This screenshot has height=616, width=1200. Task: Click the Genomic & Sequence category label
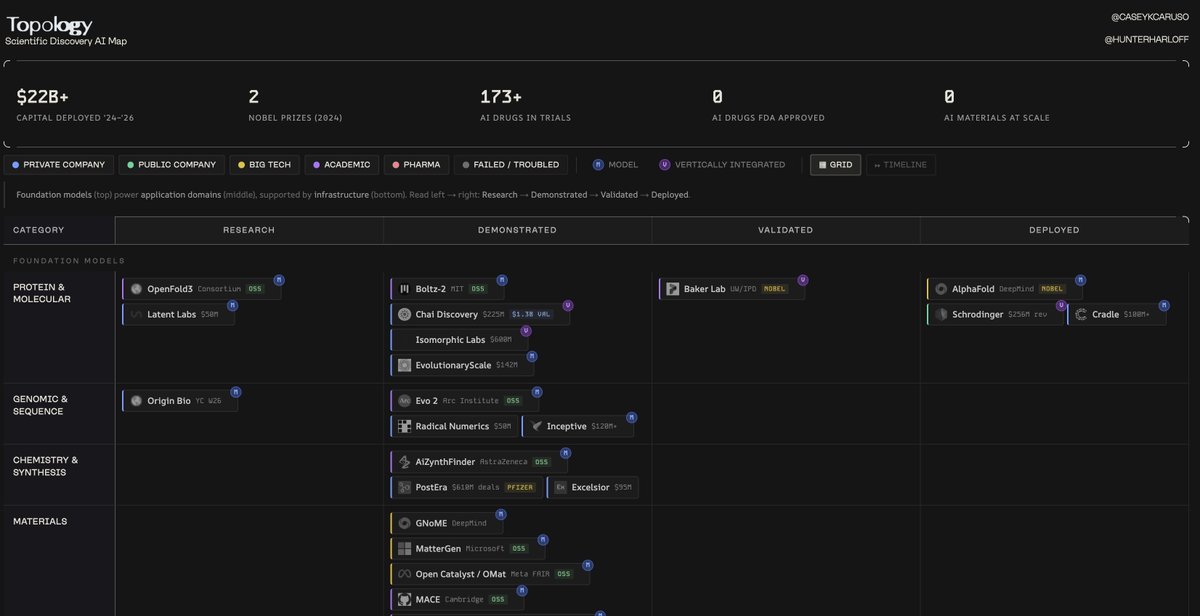[40, 405]
